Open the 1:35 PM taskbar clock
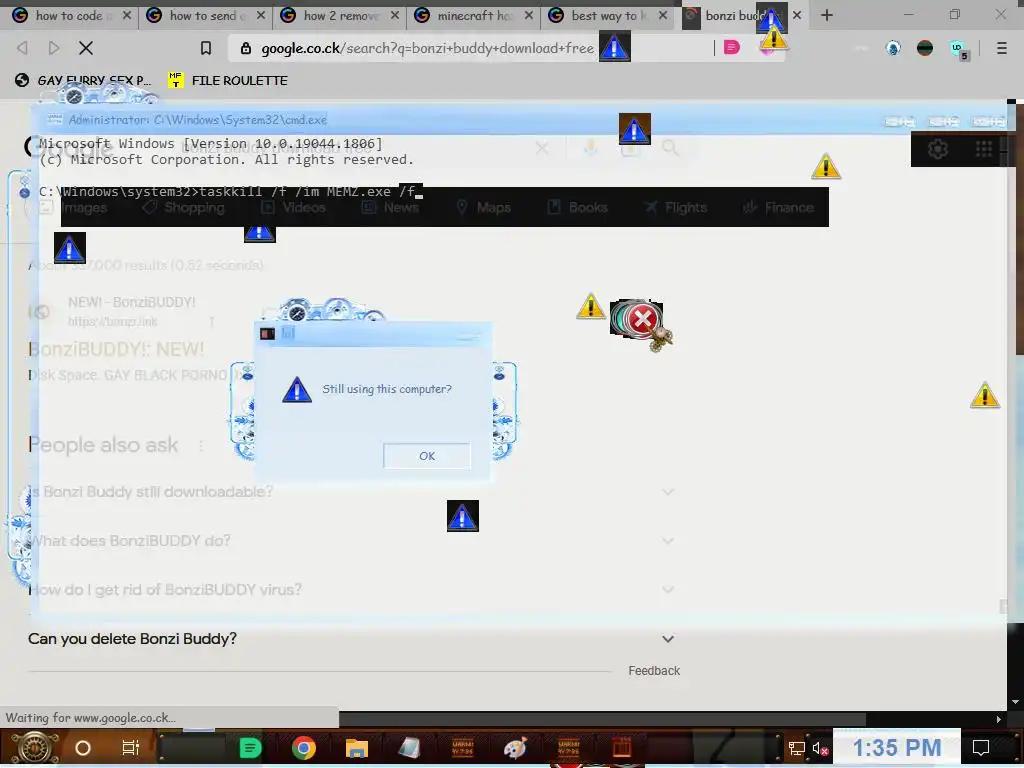Viewport: 1024px width, 768px height. click(897, 747)
